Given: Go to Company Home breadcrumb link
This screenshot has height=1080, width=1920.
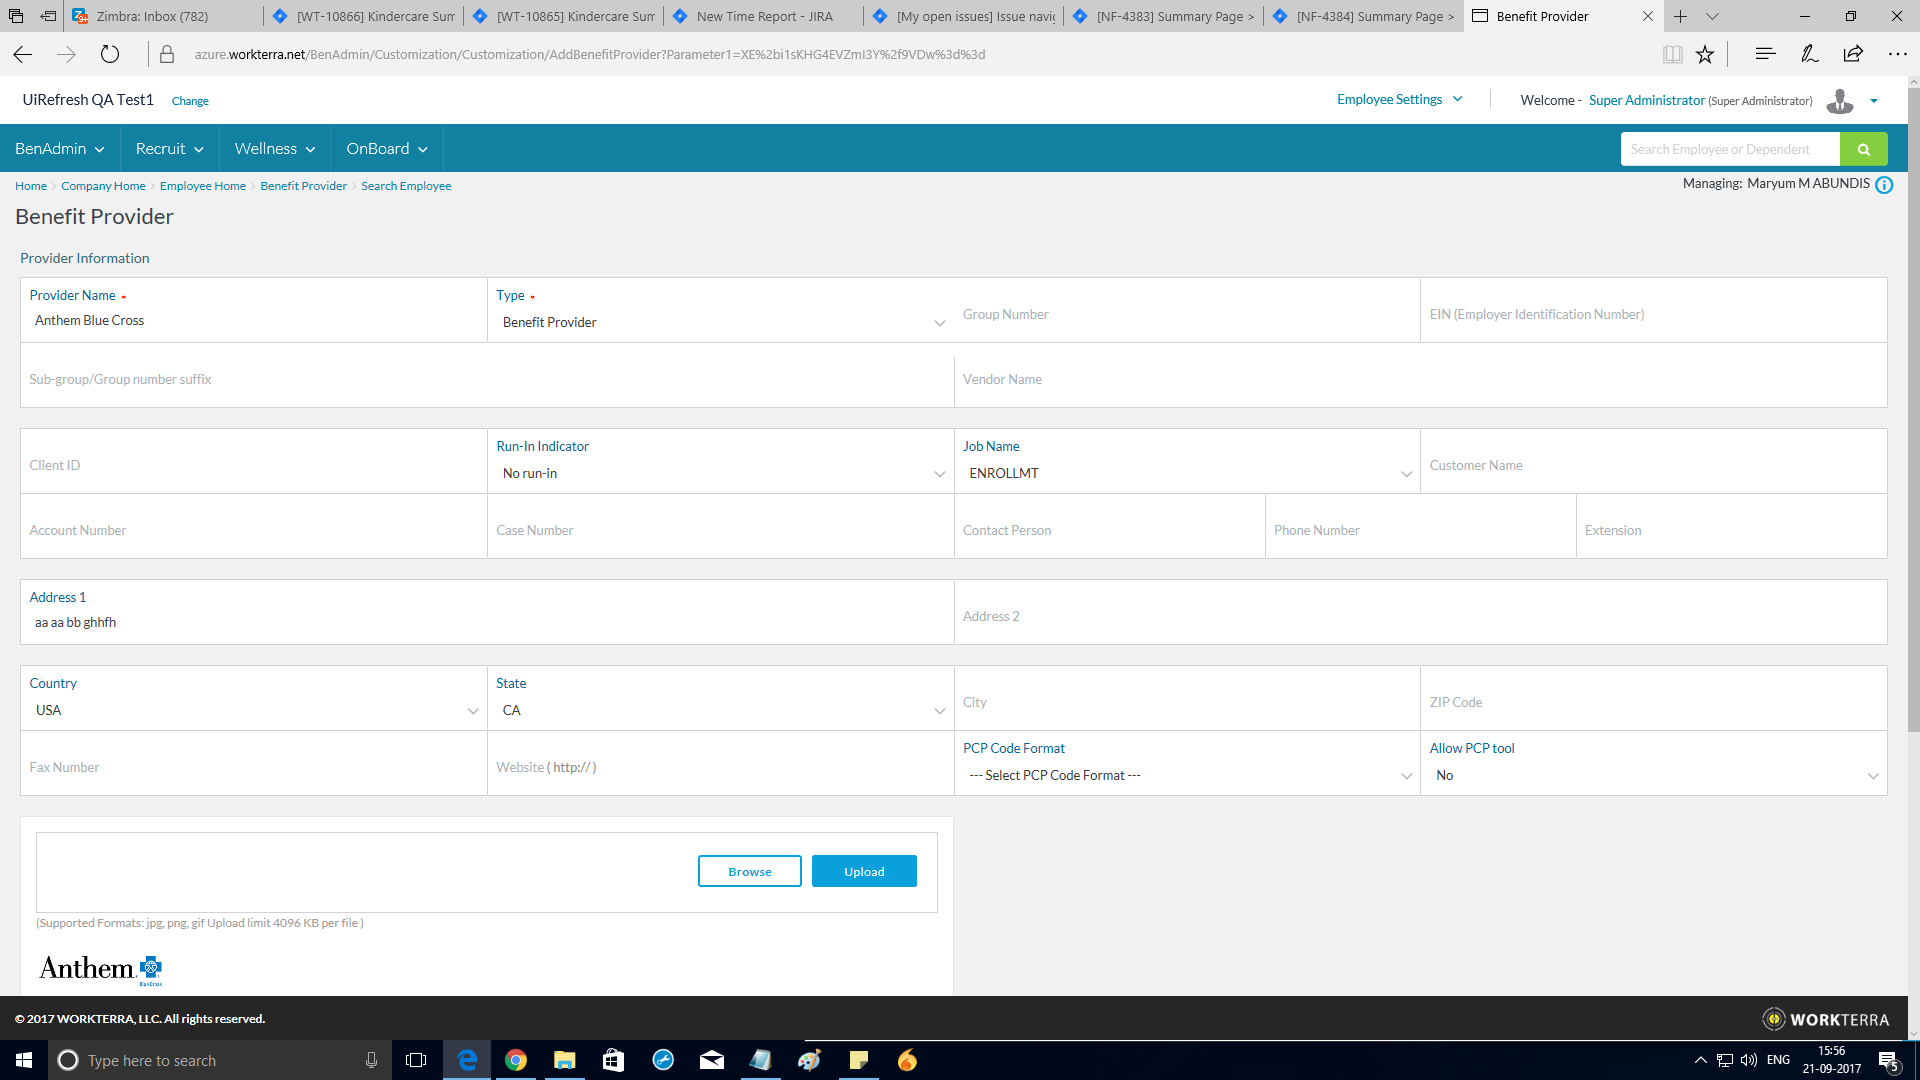Looking at the screenshot, I should click(x=103, y=186).
